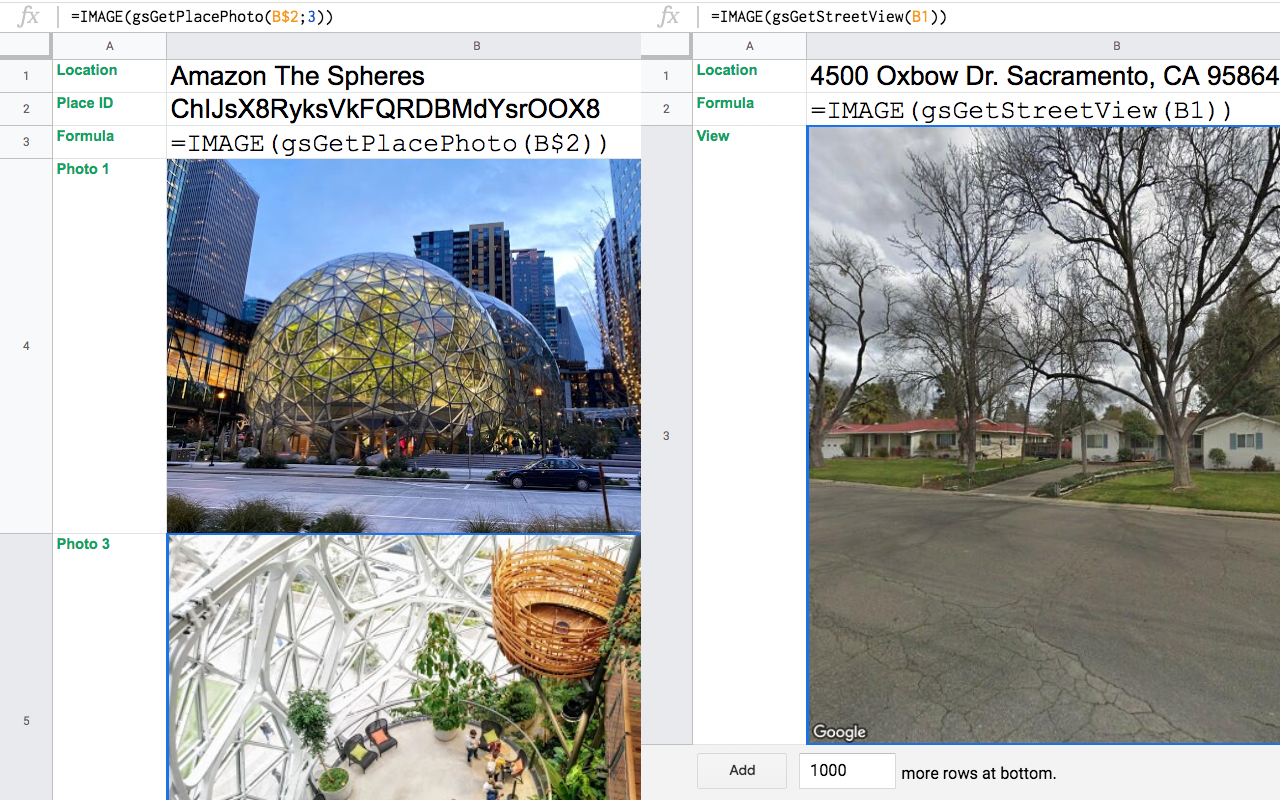Select column header A on the left sheet

[109, 45]
